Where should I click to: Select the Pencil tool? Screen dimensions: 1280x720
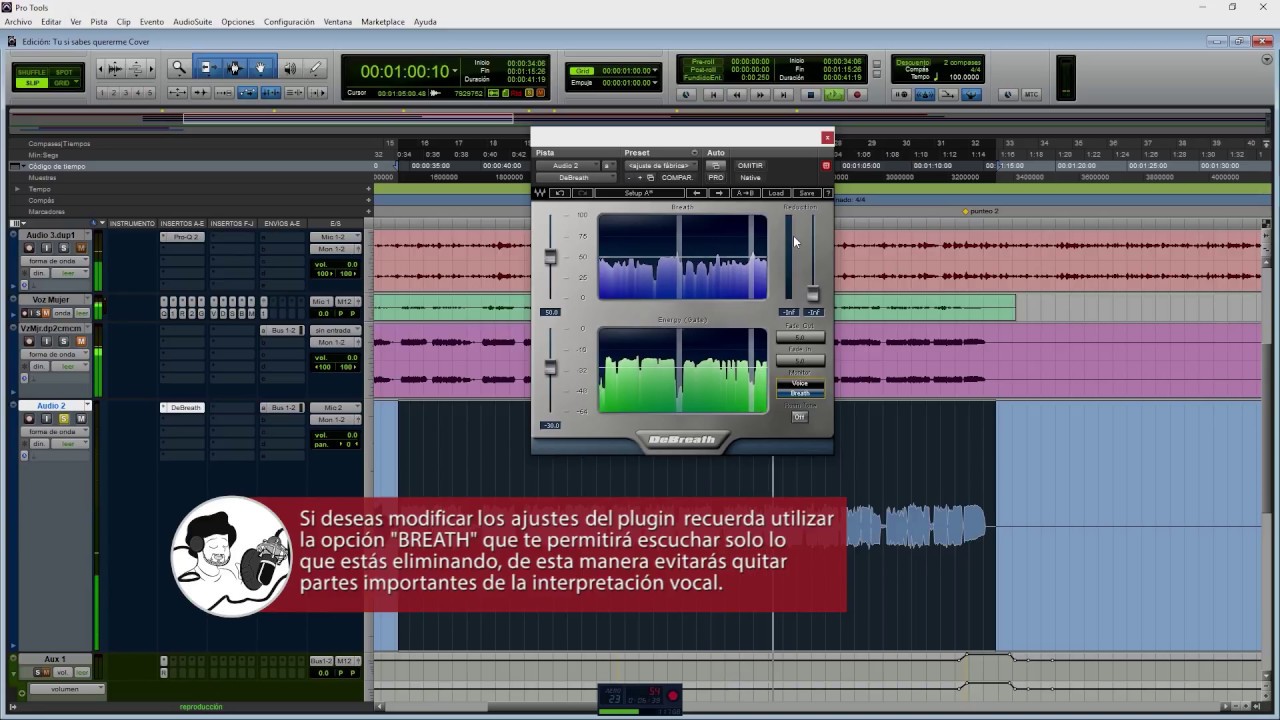[x=315, y=68]
